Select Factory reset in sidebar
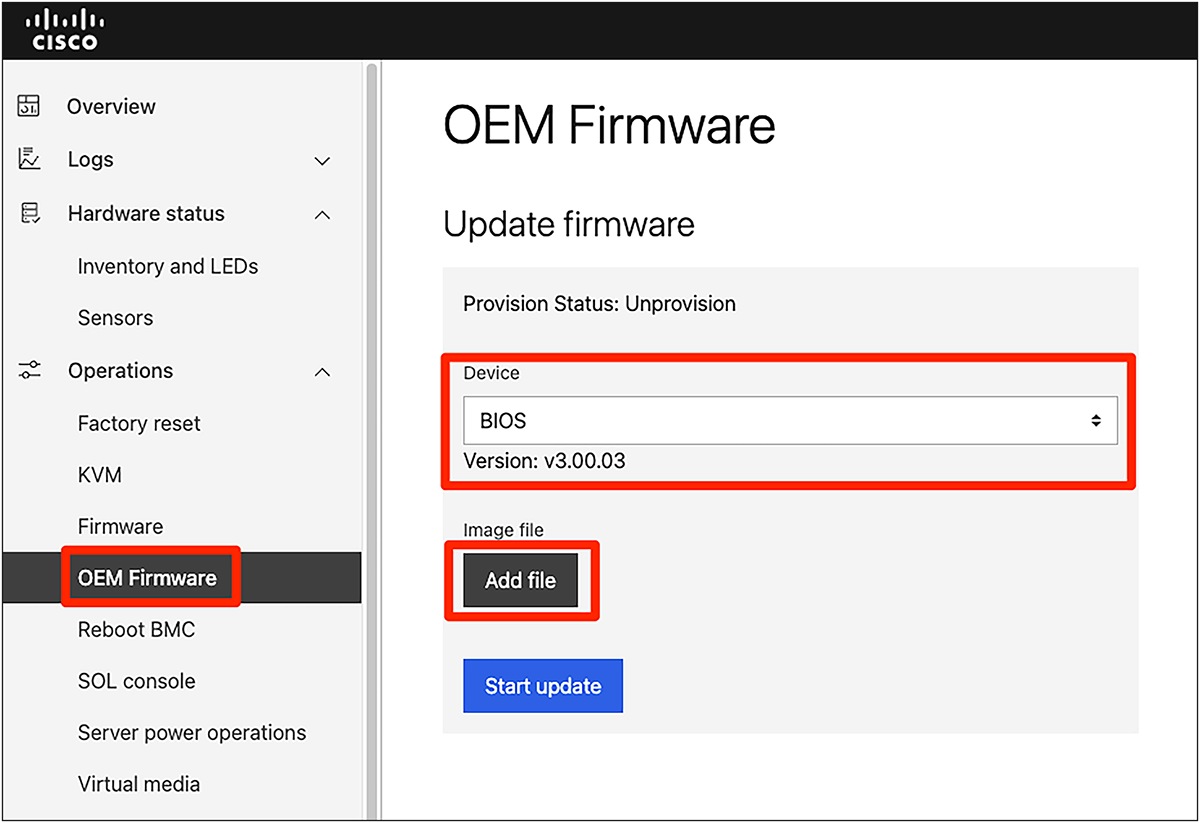1200x823 pixels. (139, 424)
